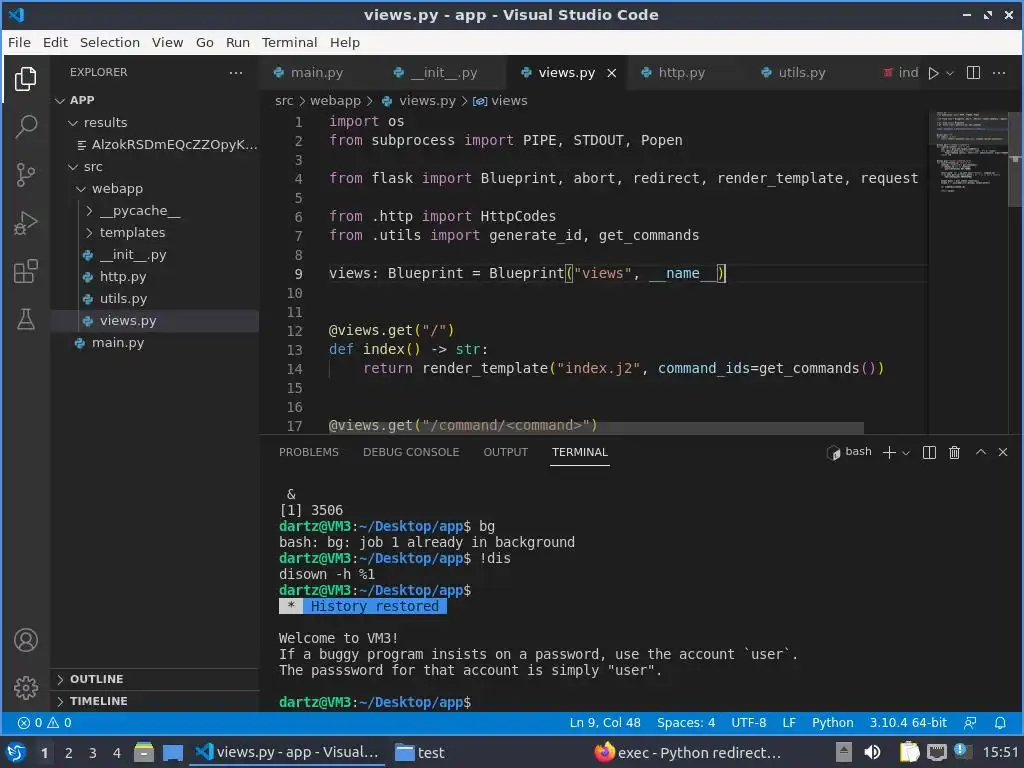Click the Ln 9, Col 48 cursor position
Viewport: 1024px width, 768px height.
(x=605, y=722)
